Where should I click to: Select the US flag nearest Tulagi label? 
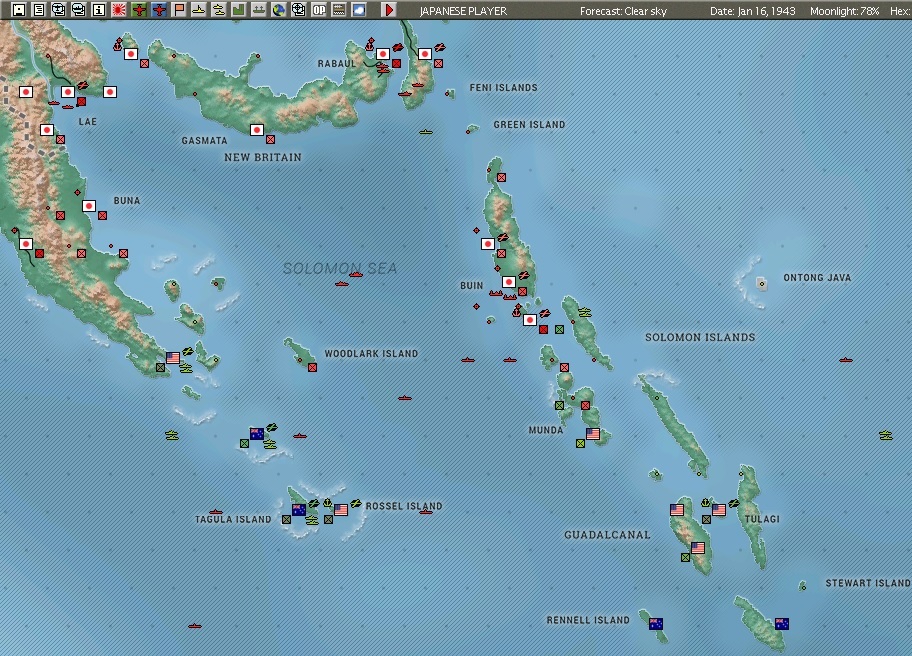[x=719, y=509]
